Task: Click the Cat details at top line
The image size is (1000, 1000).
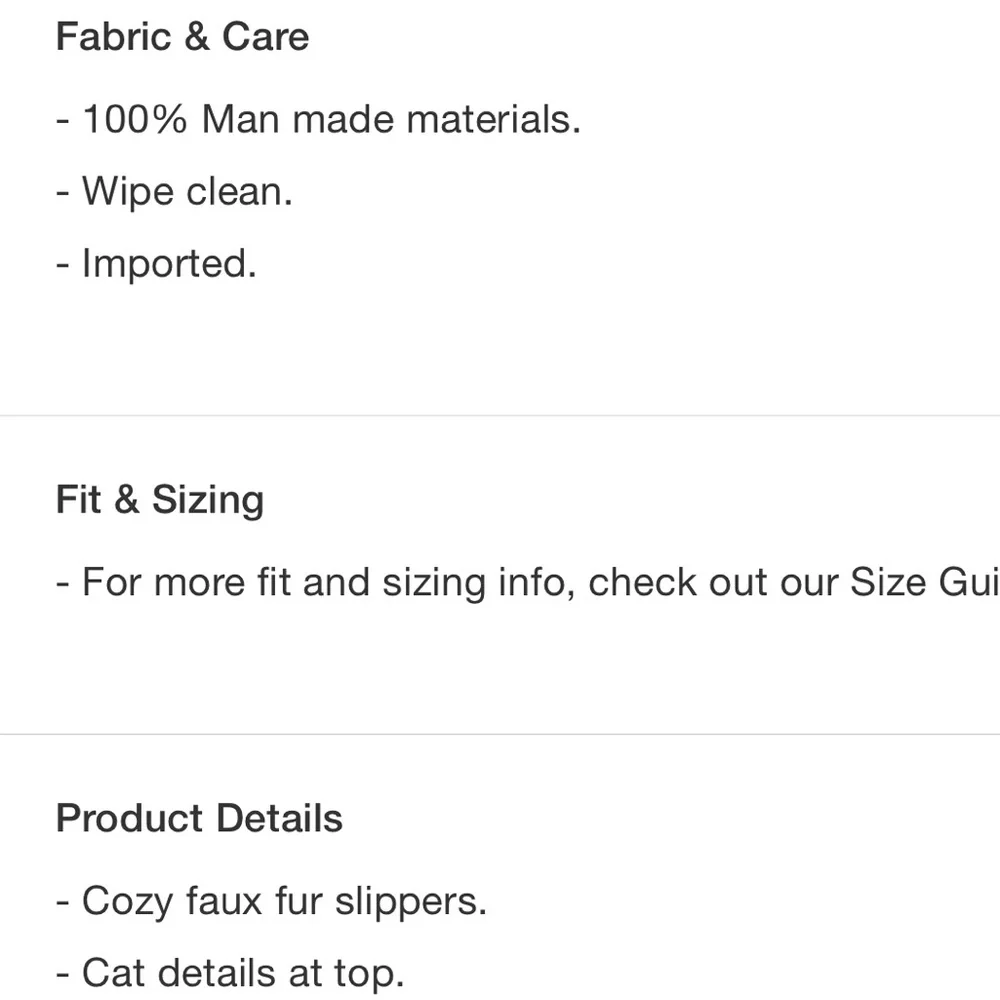Action: (x=230, y=973)
